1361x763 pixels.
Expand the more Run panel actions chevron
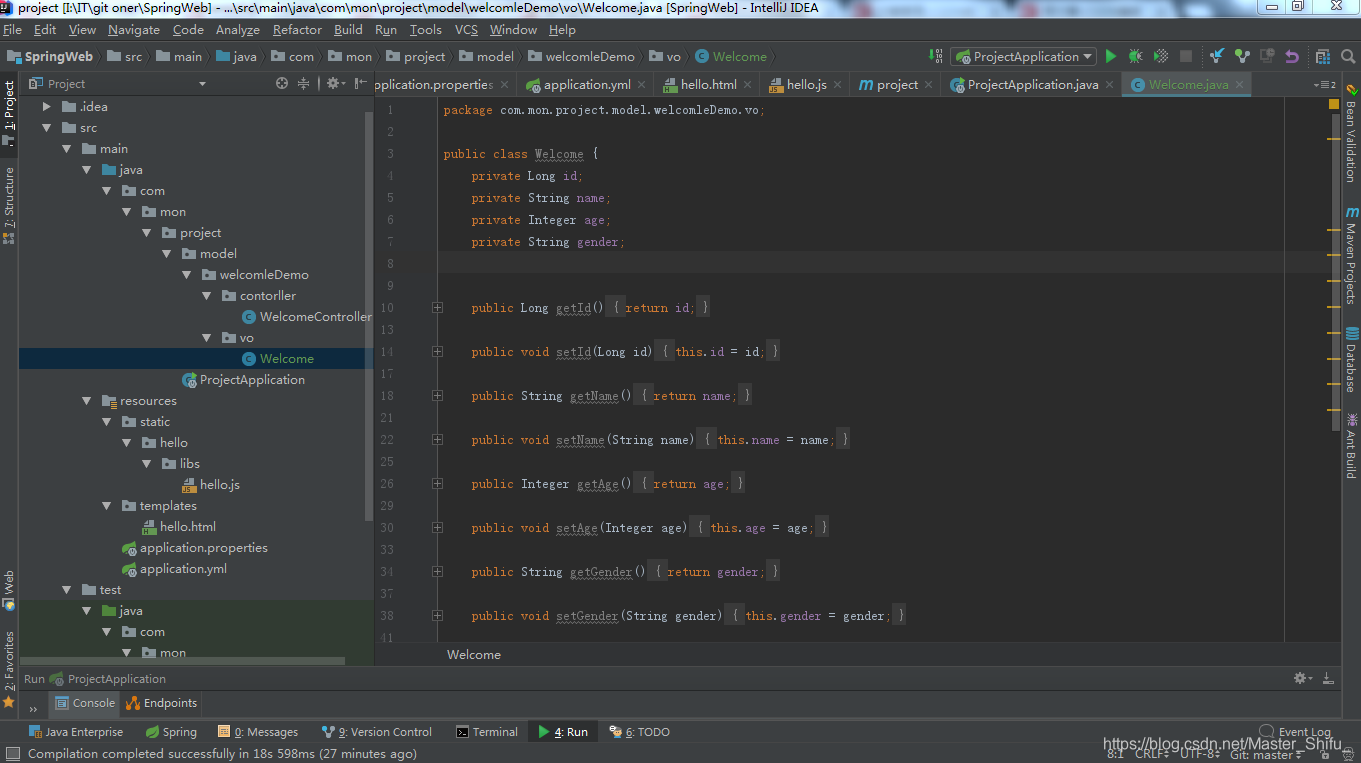(33, 708)
